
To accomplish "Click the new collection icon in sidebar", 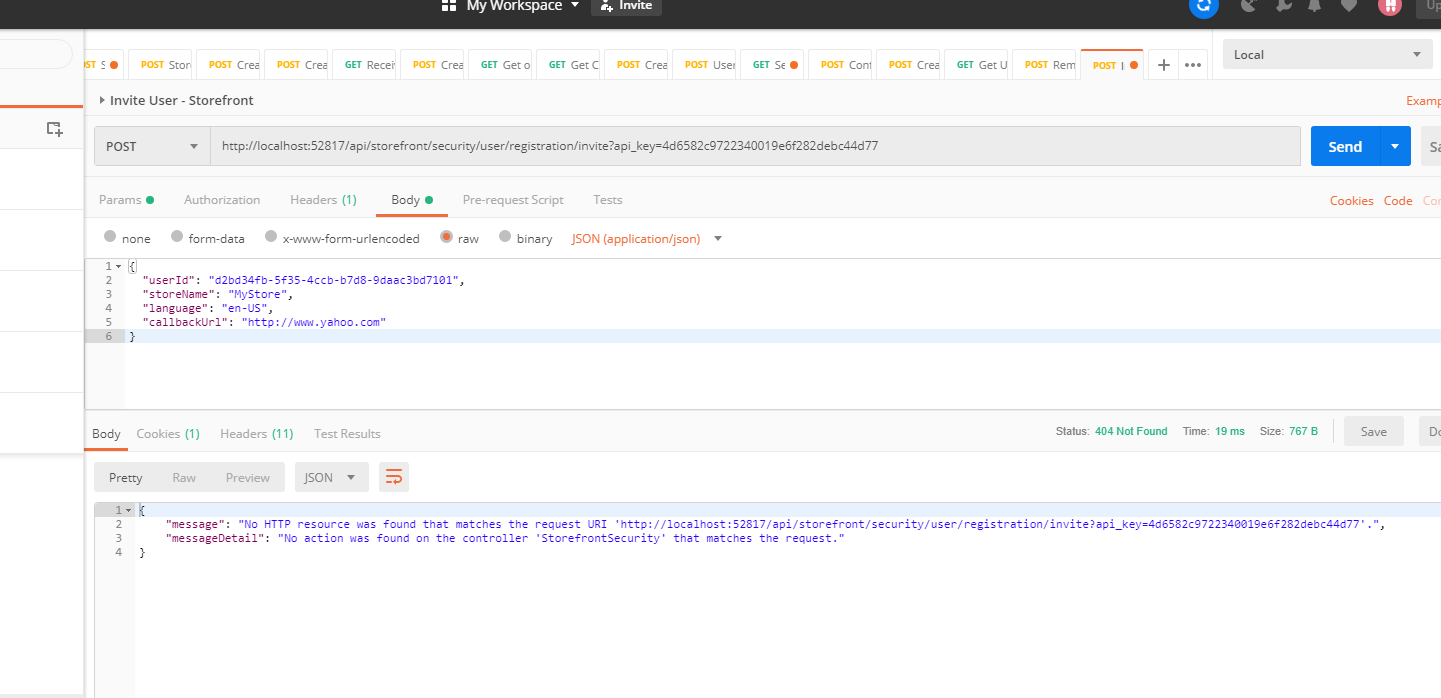I will [x=54, y=129].
